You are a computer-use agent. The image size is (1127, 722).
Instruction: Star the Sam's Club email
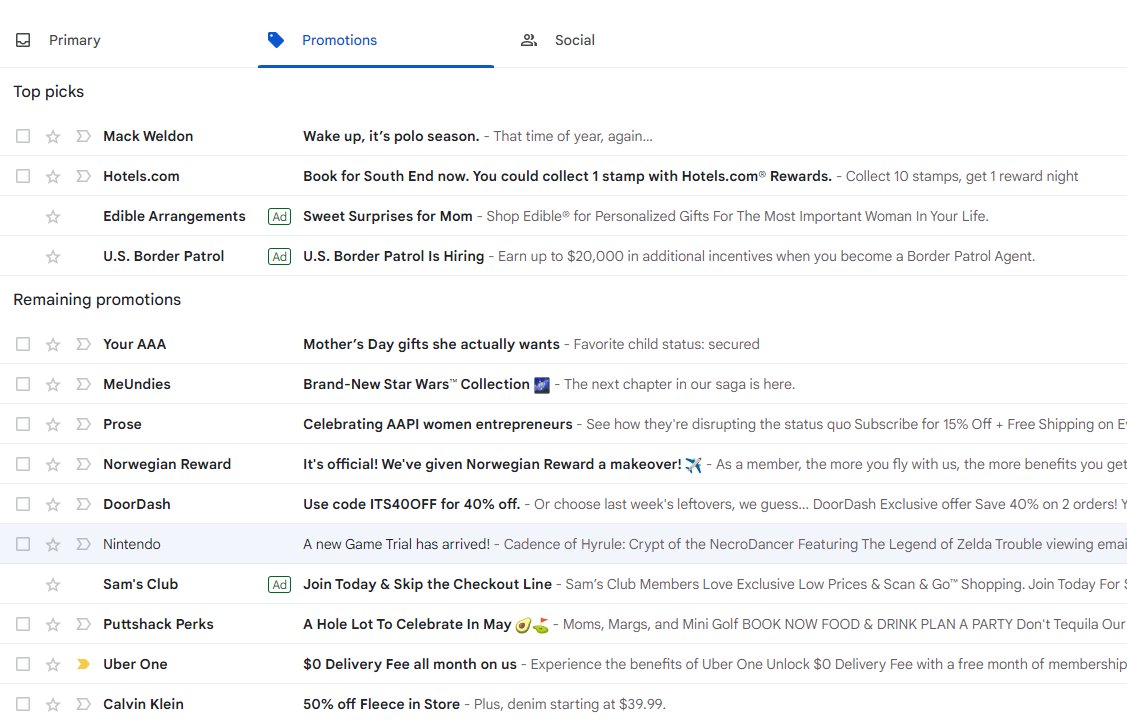click(52, 584)
